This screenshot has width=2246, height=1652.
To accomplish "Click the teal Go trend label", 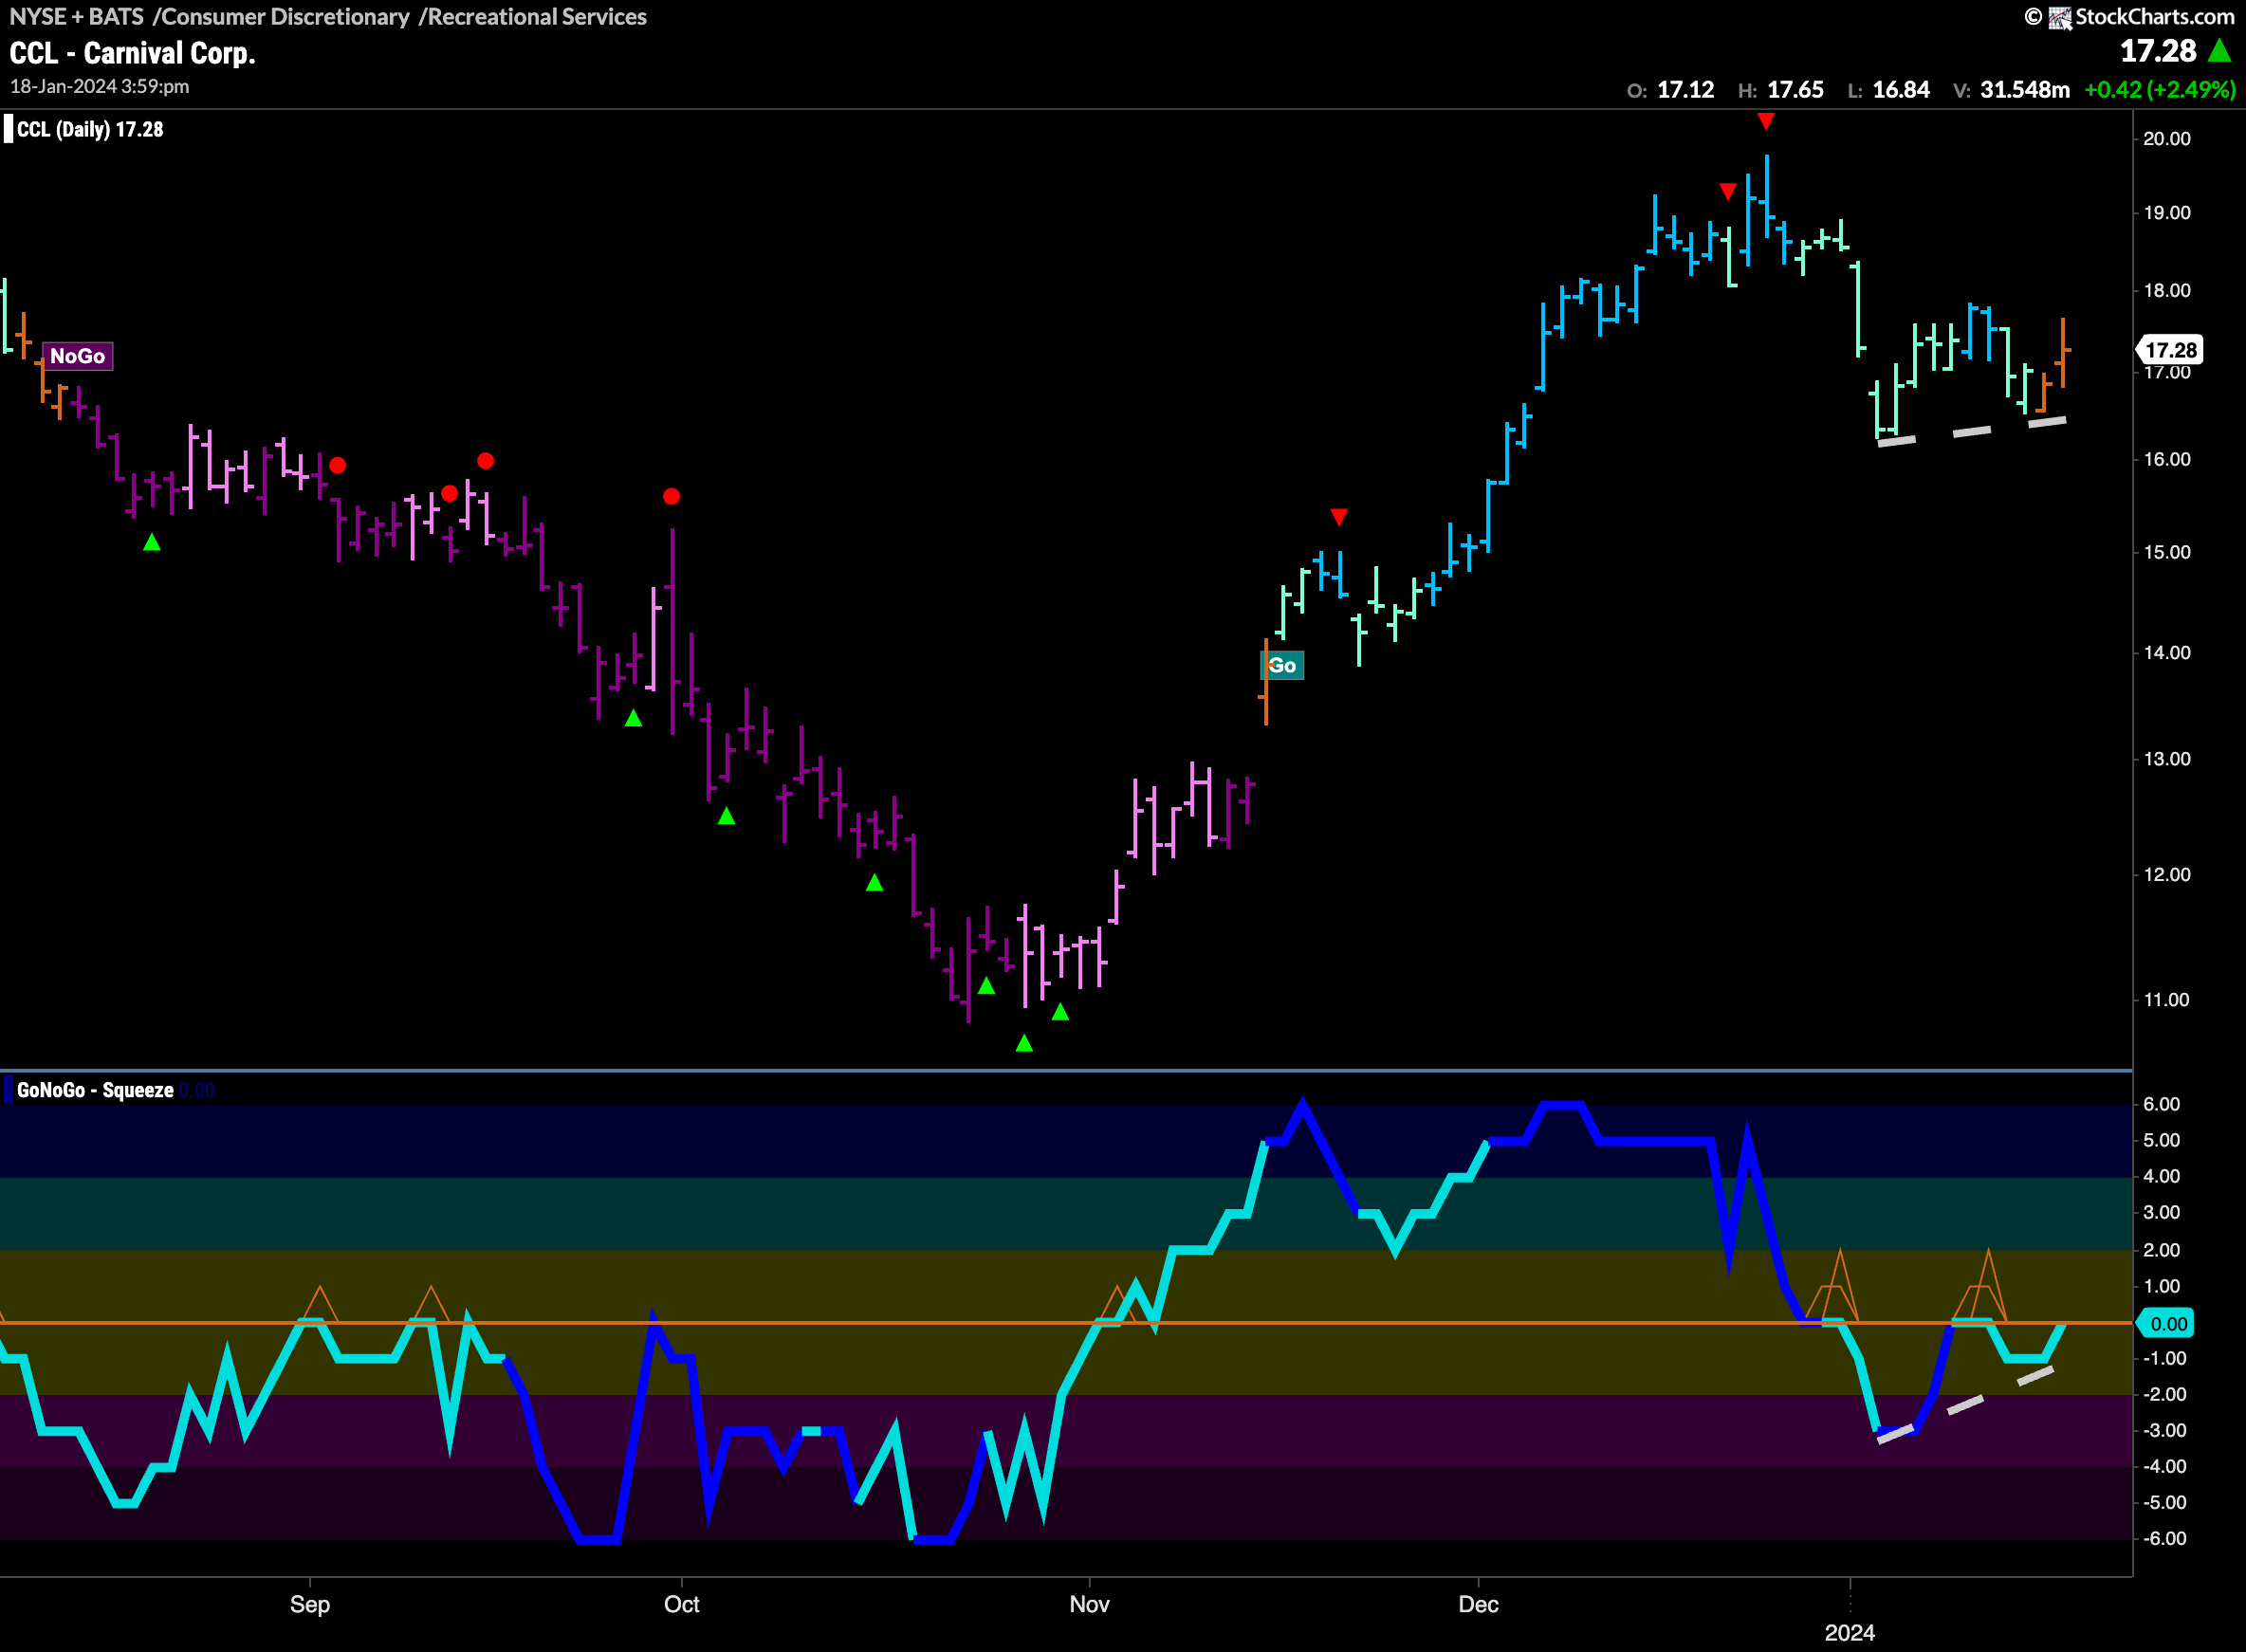I will tap(1282, 665).
